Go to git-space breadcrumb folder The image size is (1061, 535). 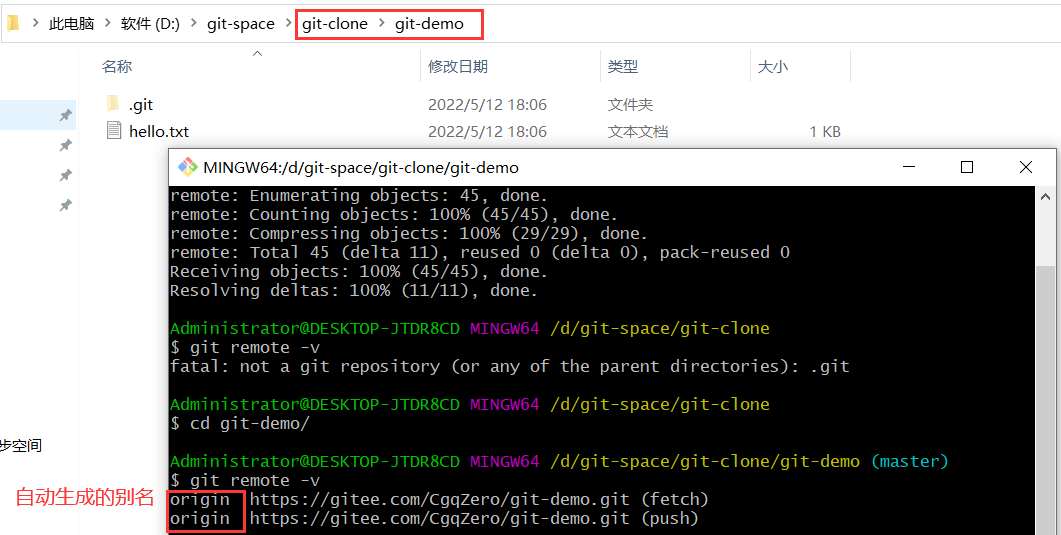pyautogui.click(x=241, y=24)
